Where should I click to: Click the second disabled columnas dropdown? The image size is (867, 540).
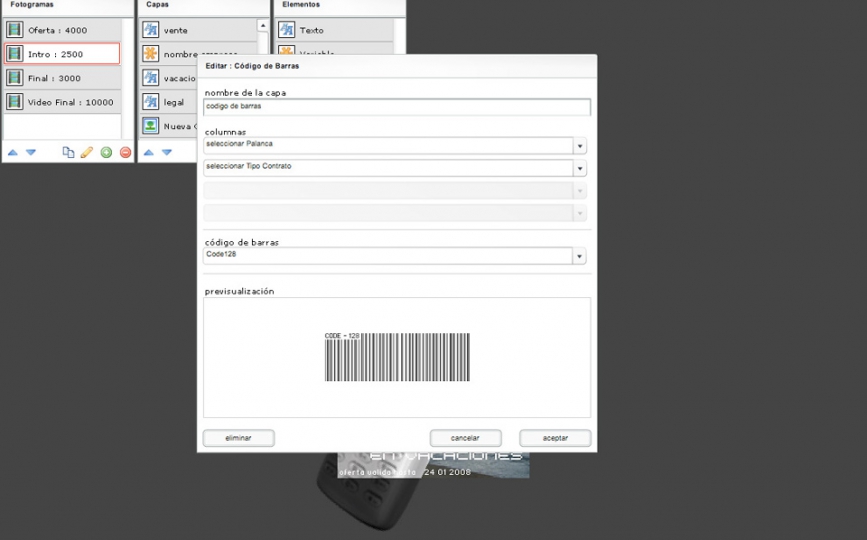(395, 213)
